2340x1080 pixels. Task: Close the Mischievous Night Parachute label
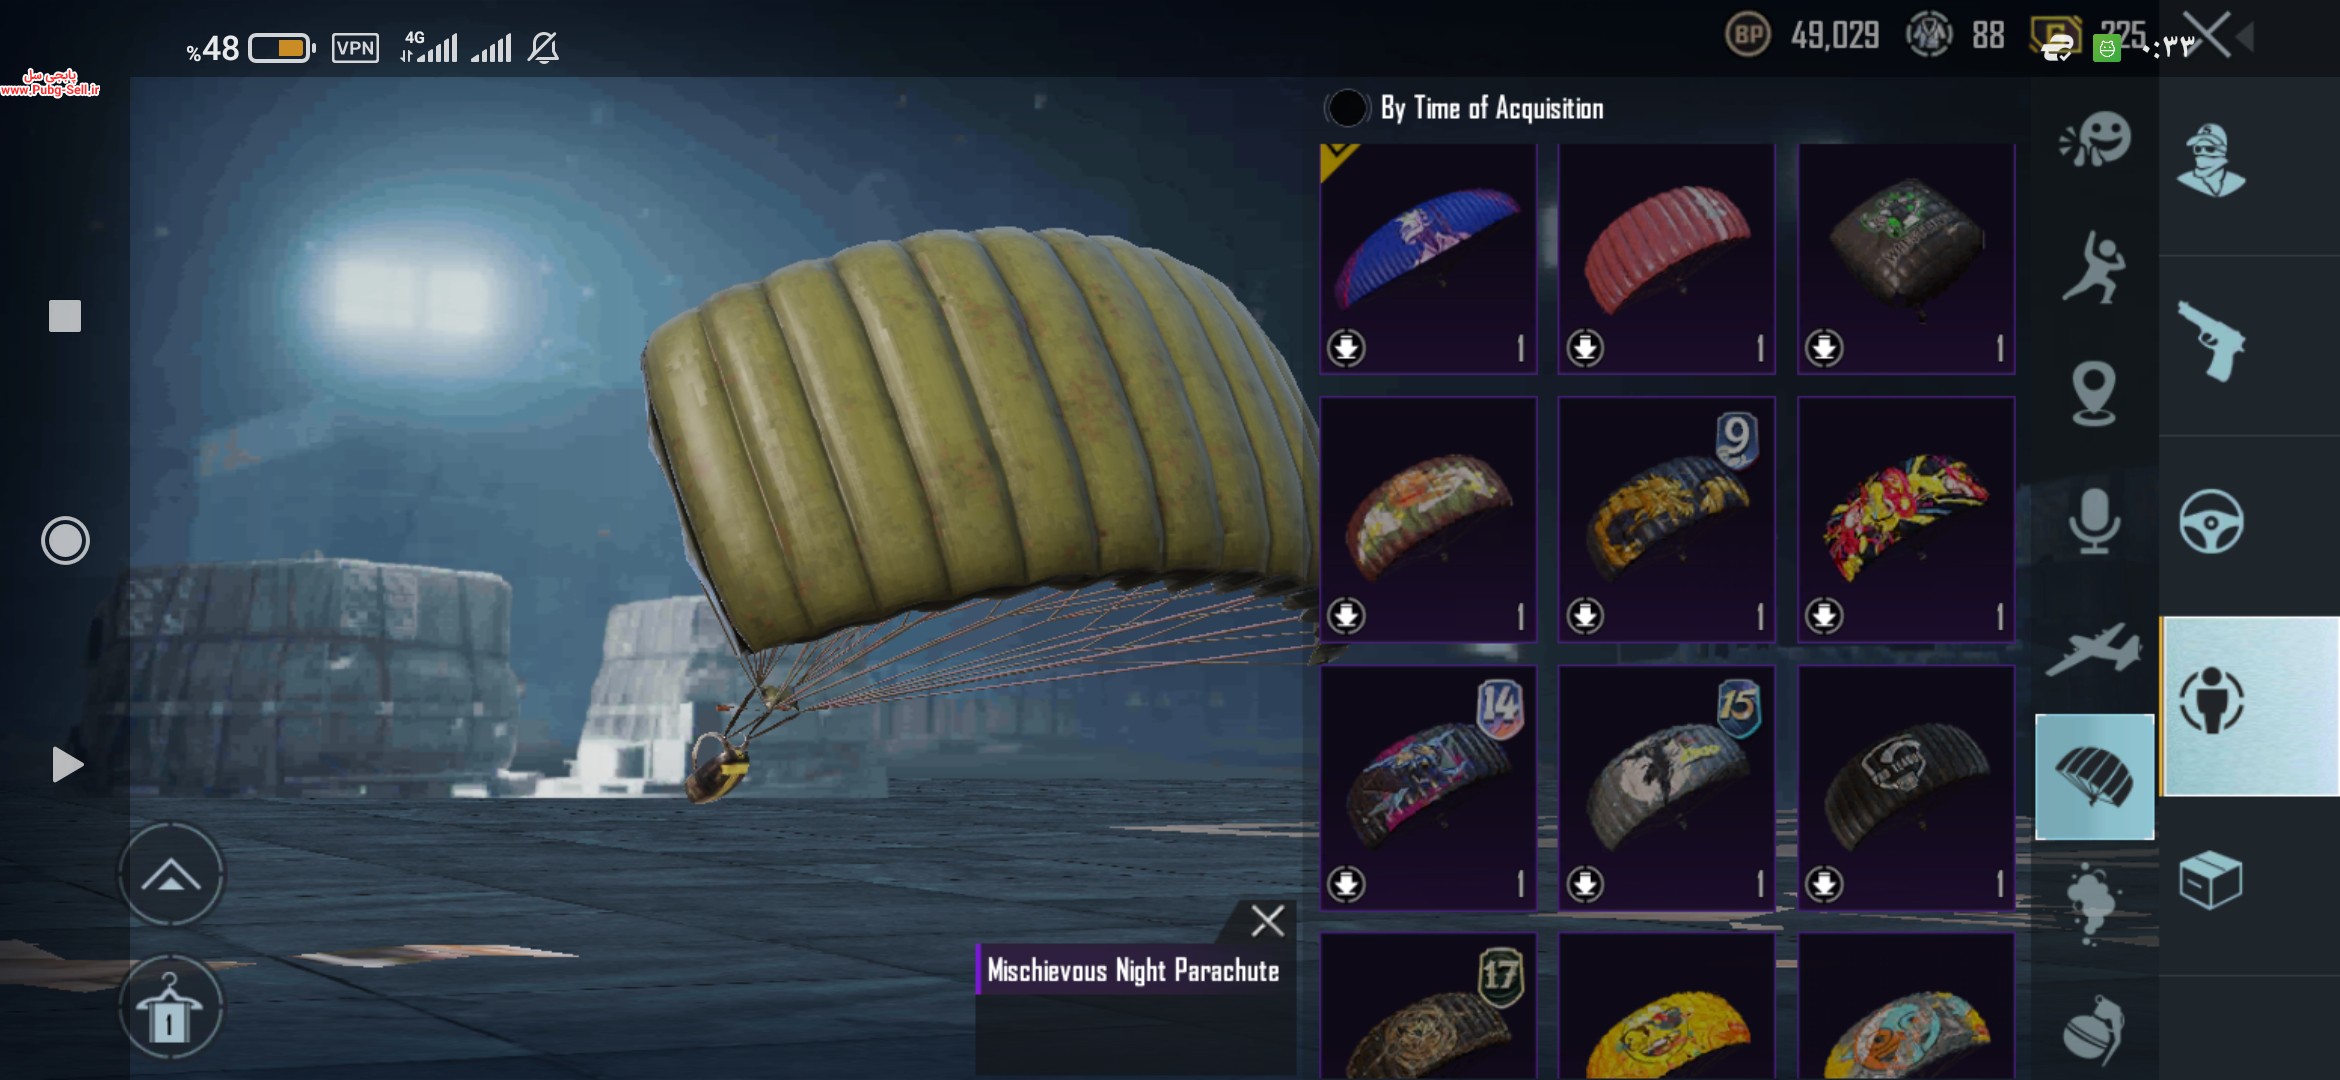point(1268,920)
